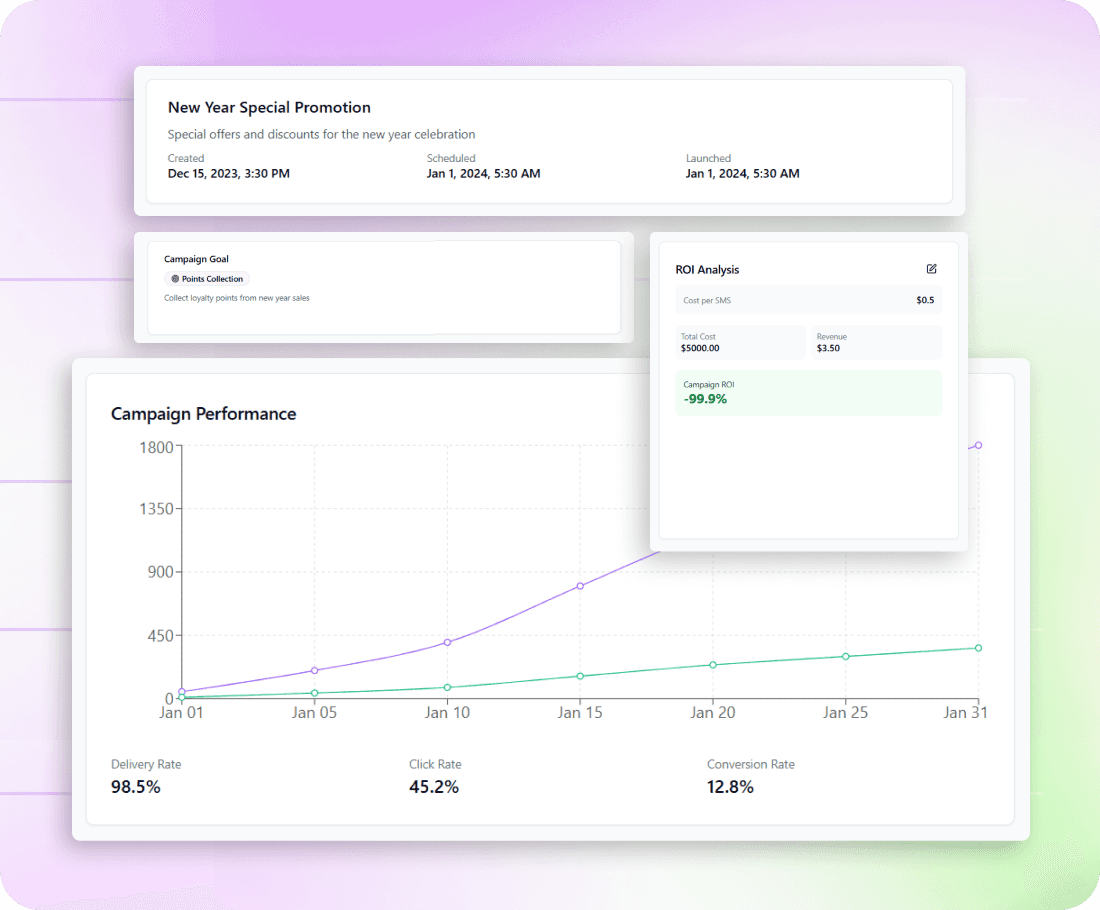1100x910 pixels.
Task: Click the campaign description about special offers
Action: coord(321,134)
